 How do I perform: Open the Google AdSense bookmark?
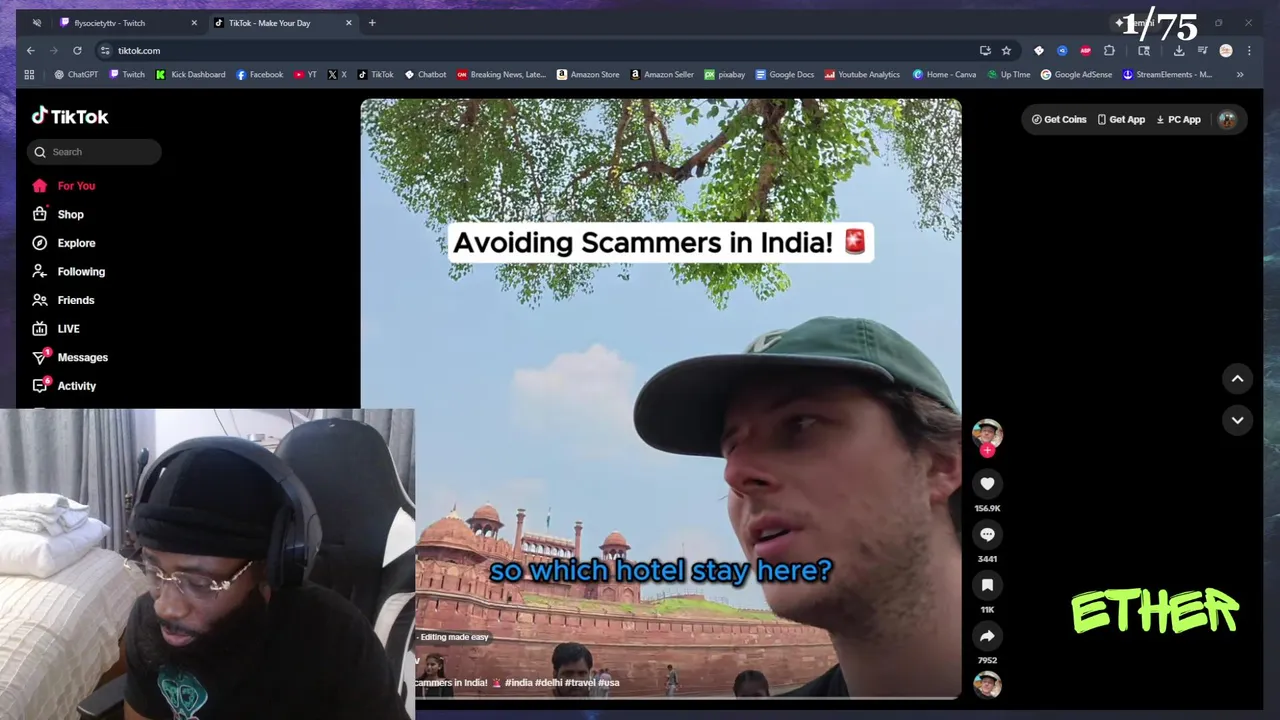(x=1076, y=75)
